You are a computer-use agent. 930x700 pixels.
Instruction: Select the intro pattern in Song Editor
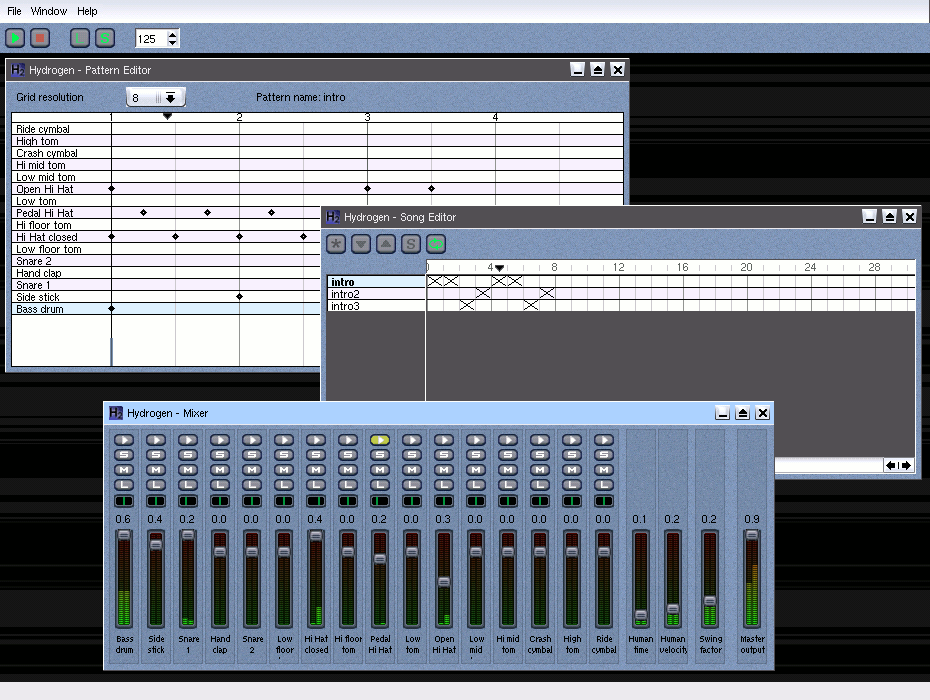click(x=376, y=282)
